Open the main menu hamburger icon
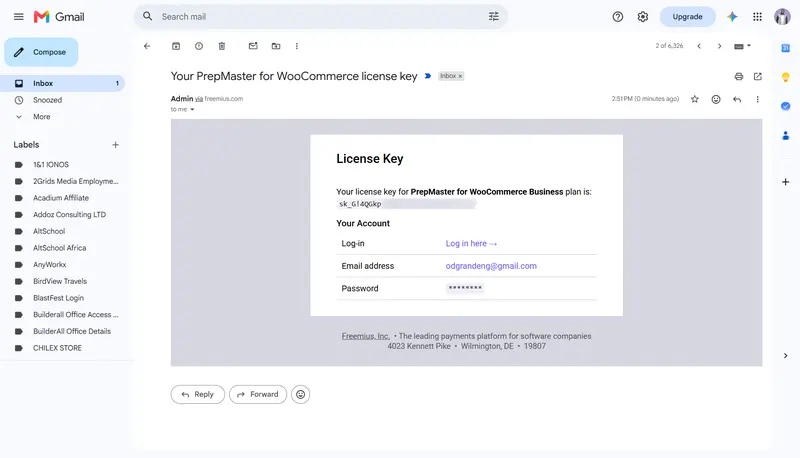This screenshot has width=800, height=458. [x=19, y=17]
